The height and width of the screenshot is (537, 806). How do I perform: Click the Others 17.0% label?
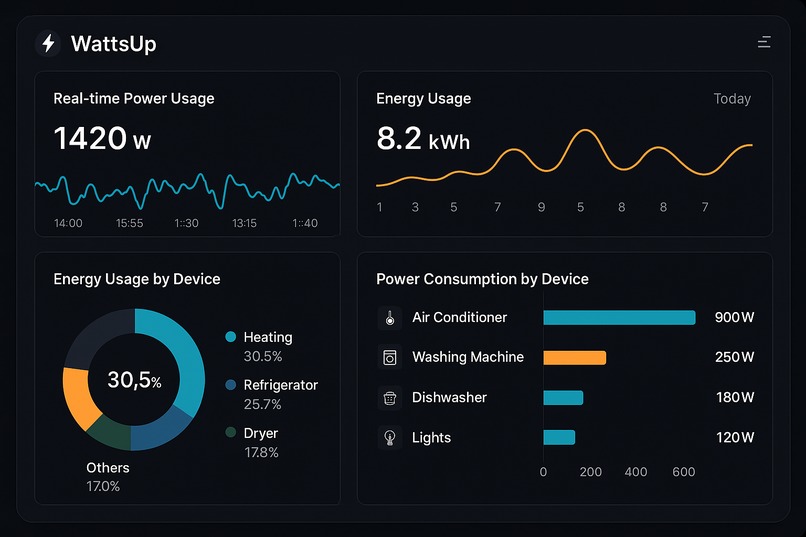tap(107, 477)
